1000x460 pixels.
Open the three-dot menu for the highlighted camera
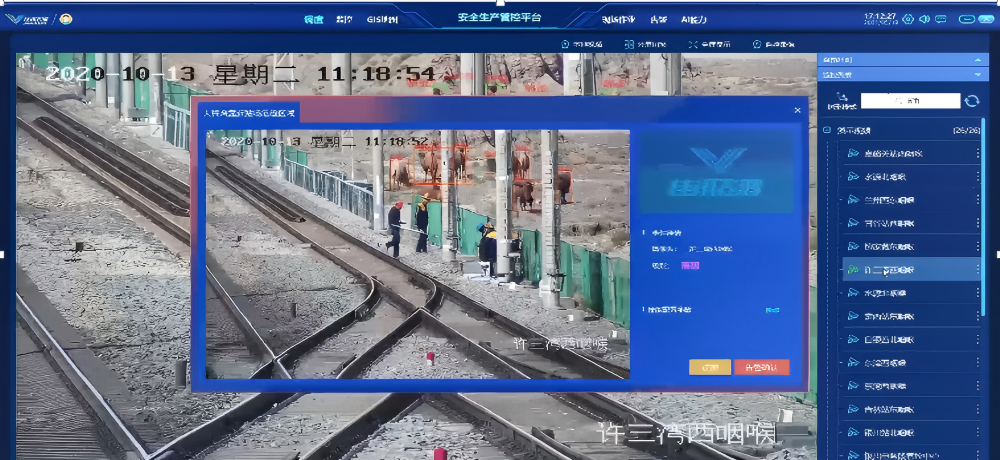coord(978,269)
